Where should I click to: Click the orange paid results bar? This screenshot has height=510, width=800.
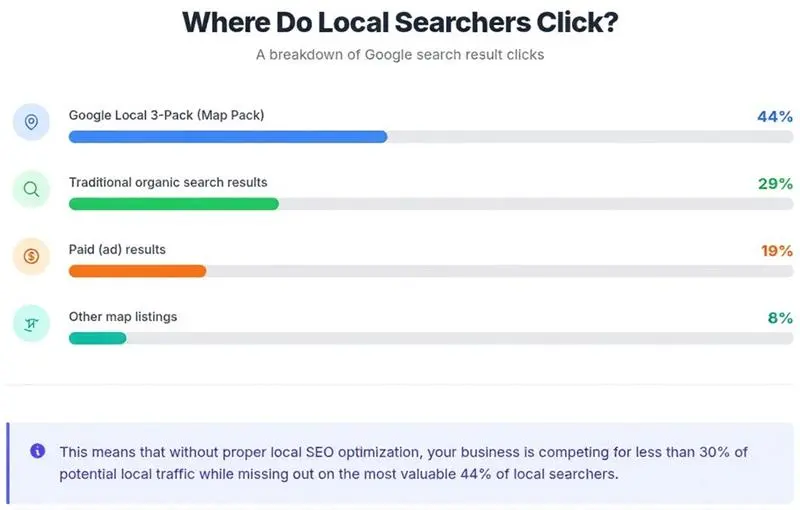click(137, 271)
